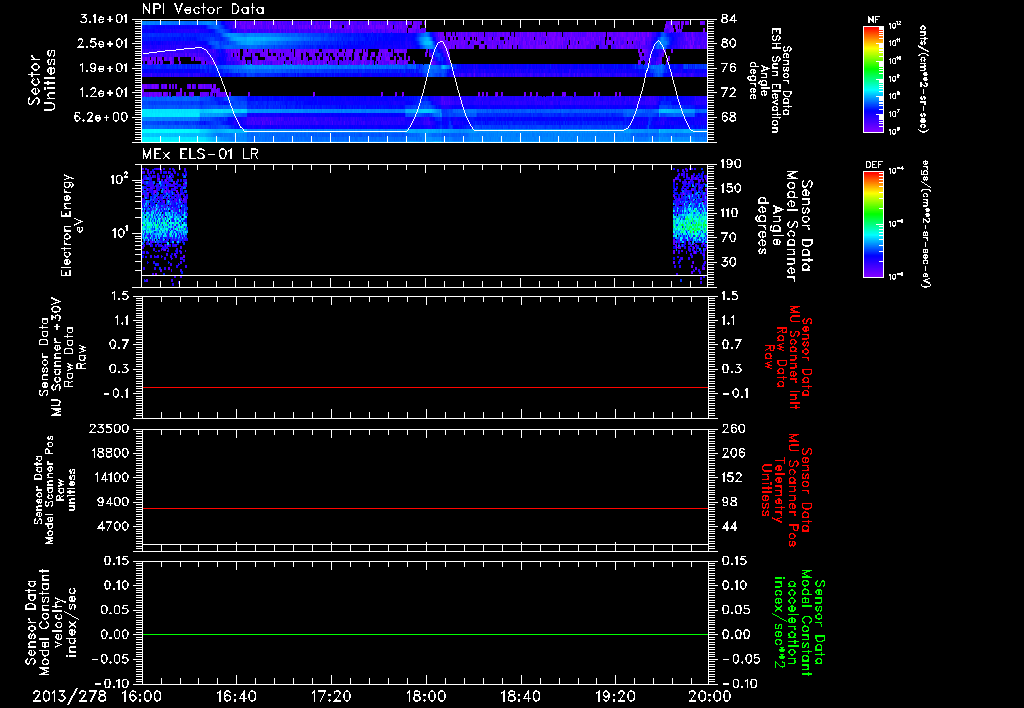Click the "Electron Energy eV" axis label
Viewport: 1024px width, 708px height.
pyautogui.click(x=72, y=225)
